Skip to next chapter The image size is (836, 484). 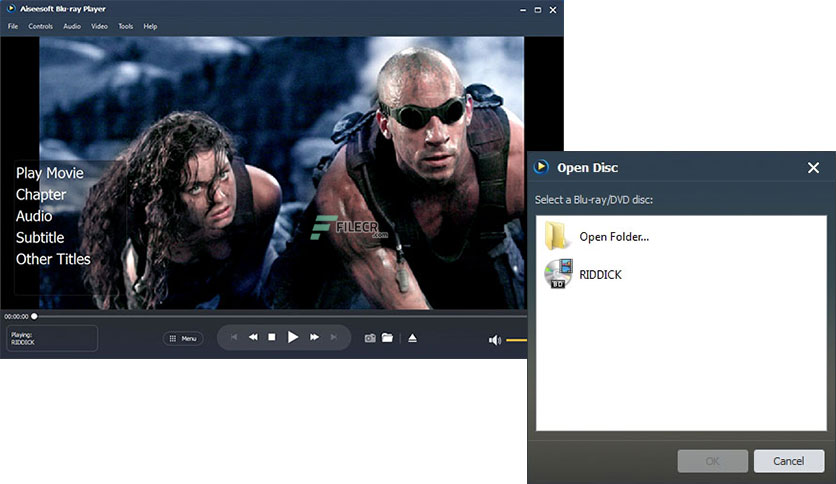334,337
